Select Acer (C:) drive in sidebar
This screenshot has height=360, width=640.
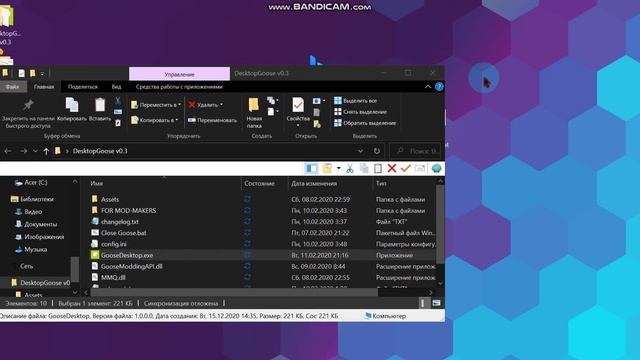click(x=31, y=182)
